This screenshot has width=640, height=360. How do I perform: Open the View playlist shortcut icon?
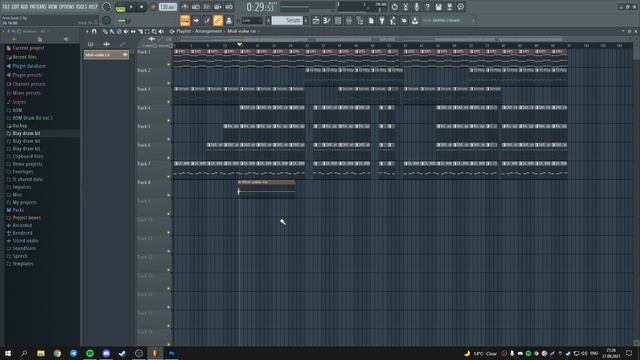click(316, 20)
